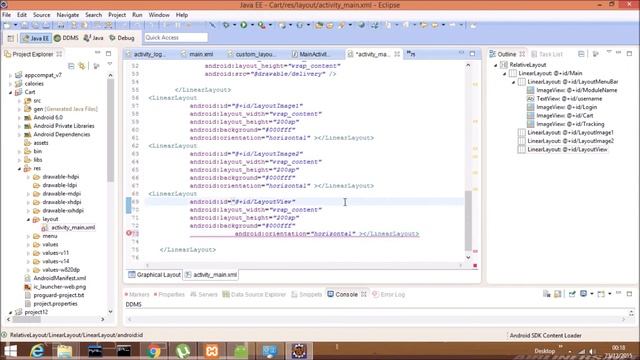Click the Display Selected Console icon
The height and width of the screenshot is (360, 640).
pyautogui.click(x=584, y=294)
